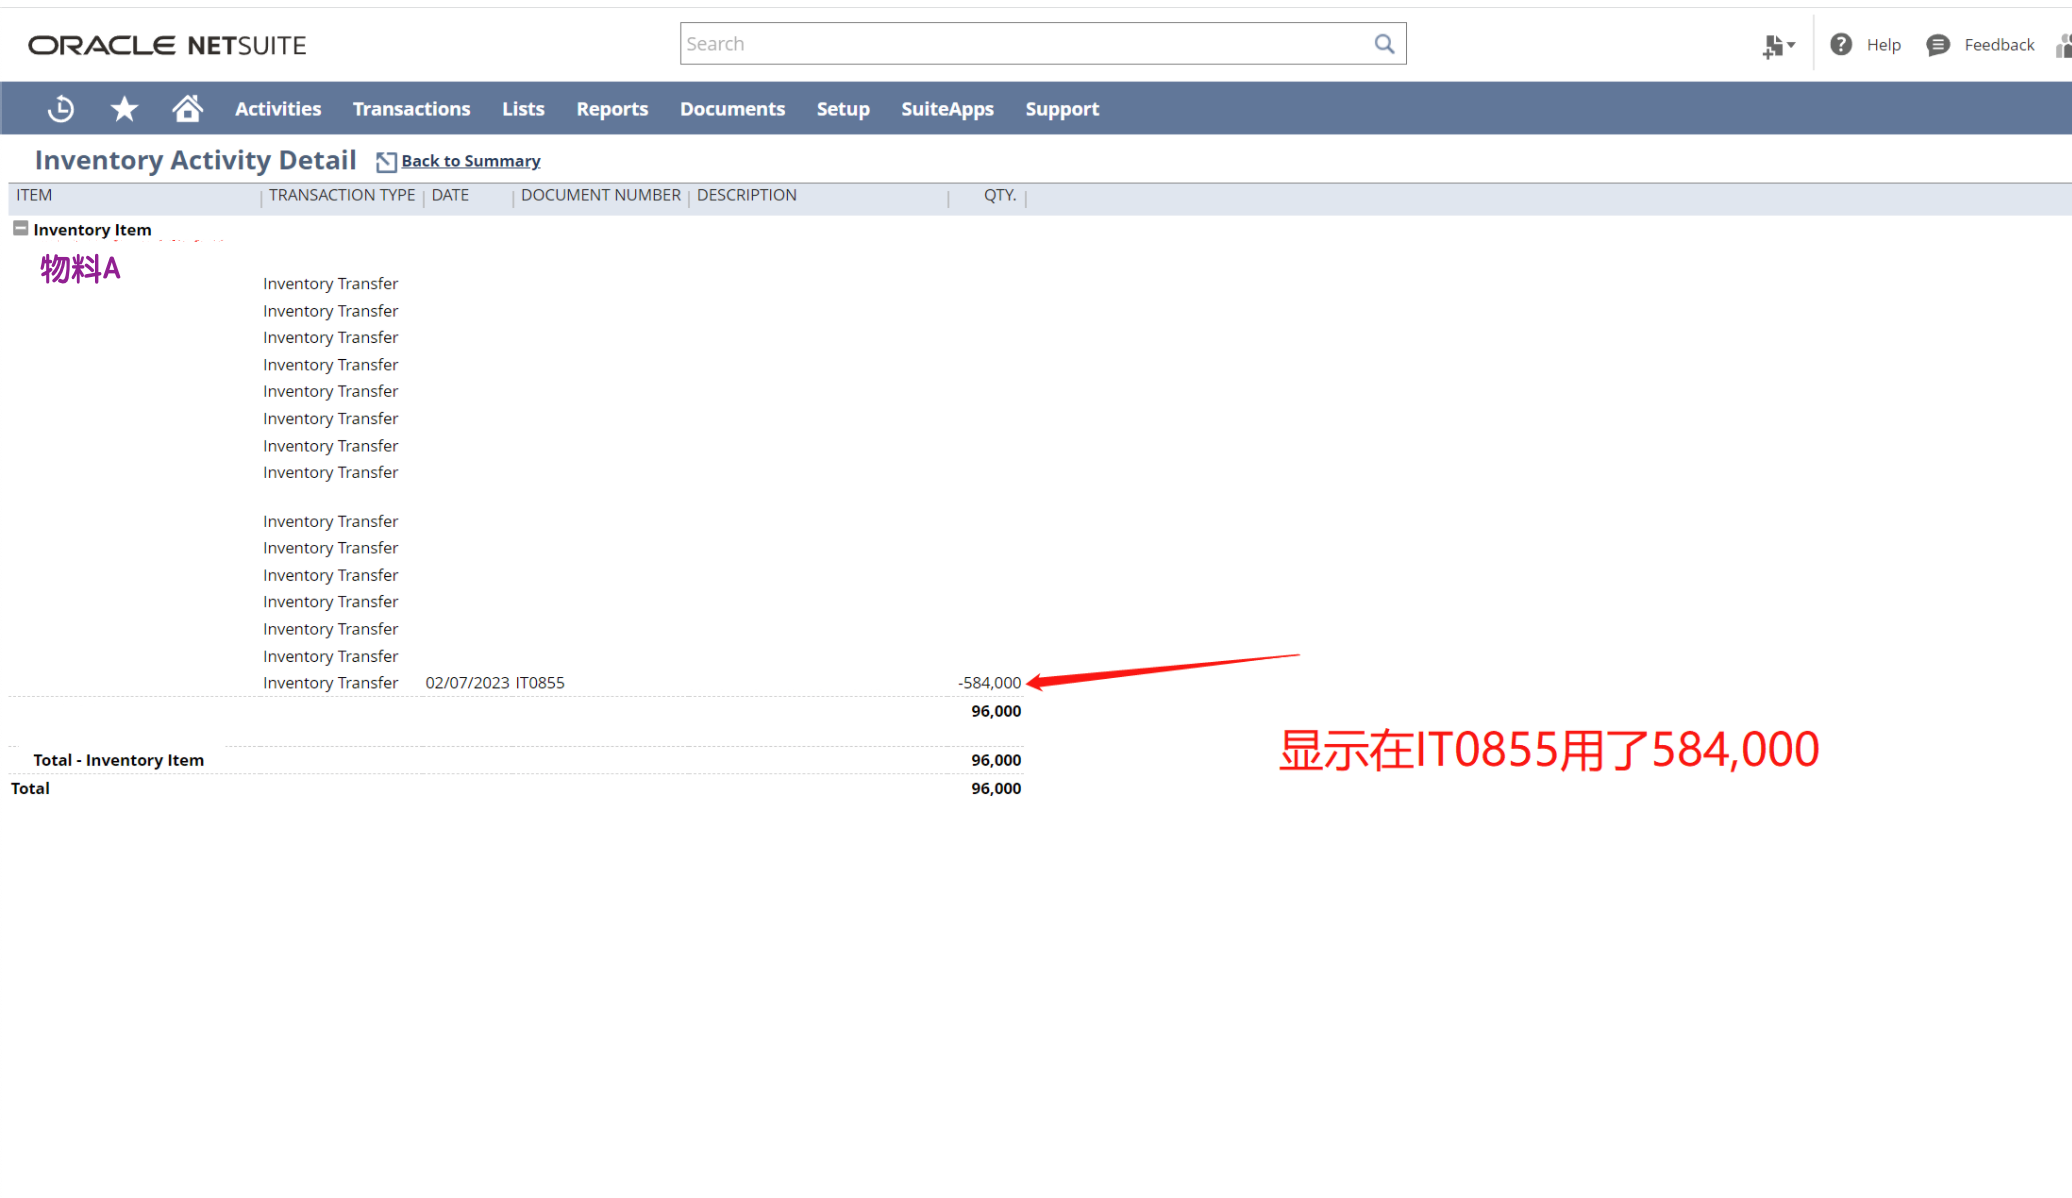This screenshot has width=2072, height=1198.
Task: Open the Reports menu
Action: [612, 109]
